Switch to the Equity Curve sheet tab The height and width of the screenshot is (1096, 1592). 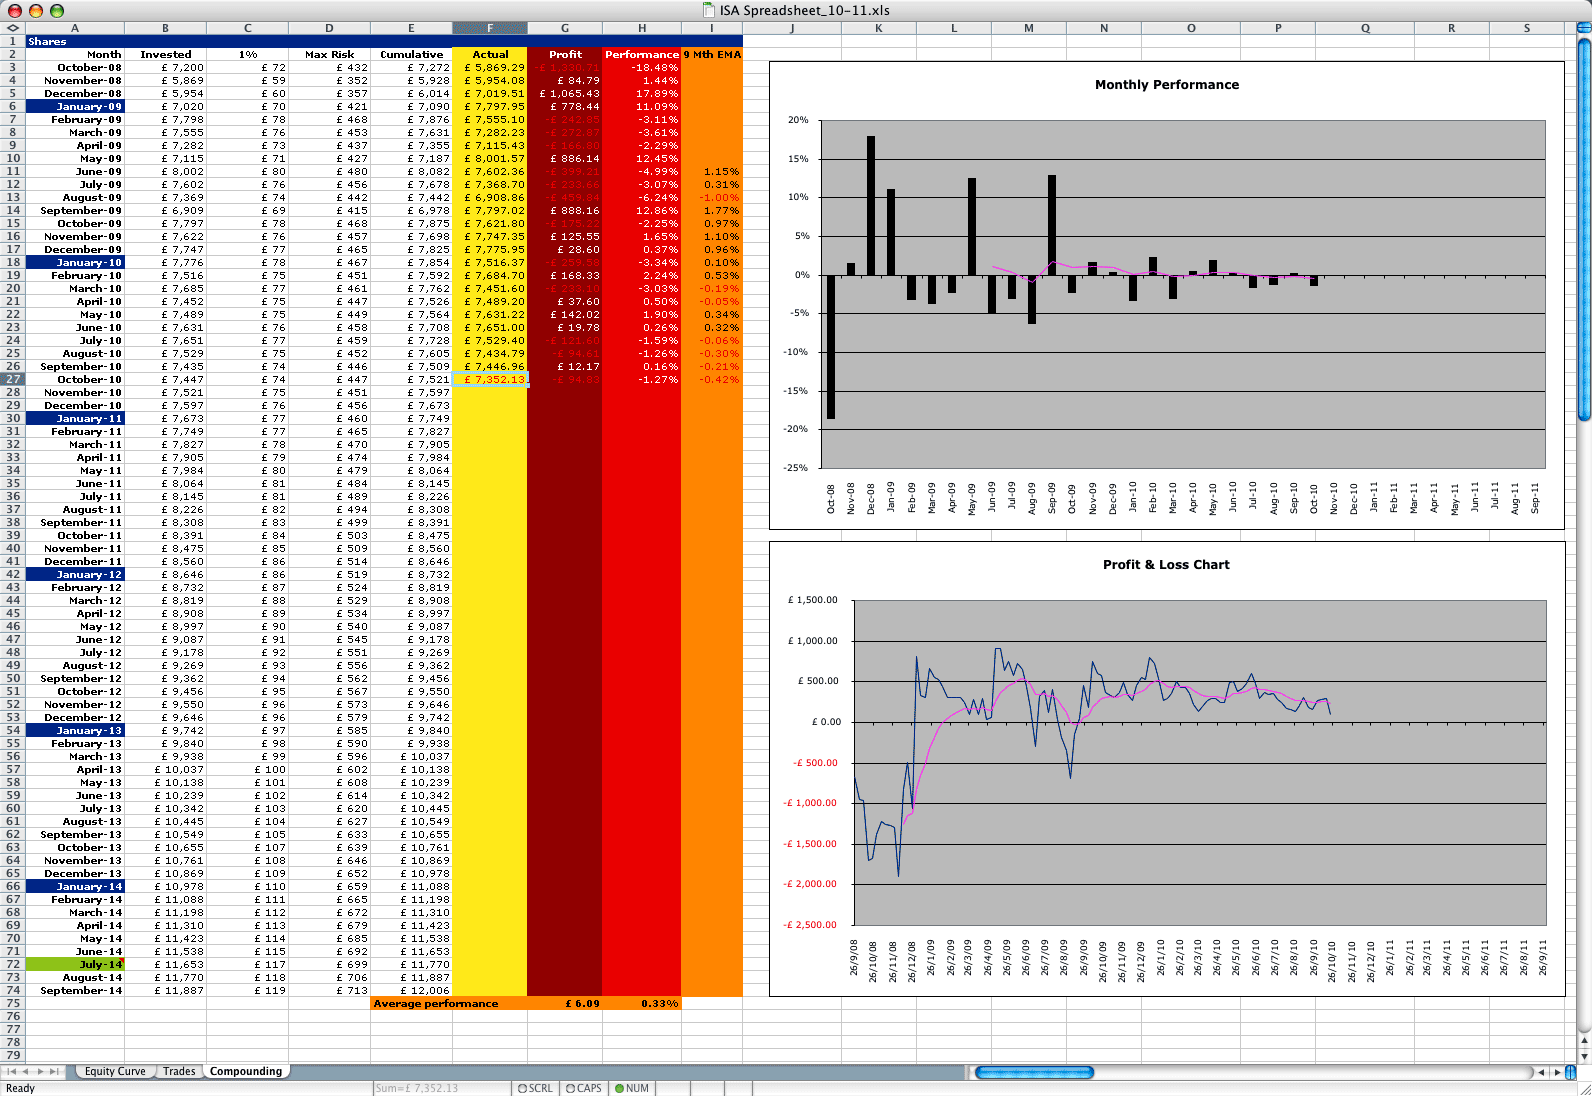114,1071
